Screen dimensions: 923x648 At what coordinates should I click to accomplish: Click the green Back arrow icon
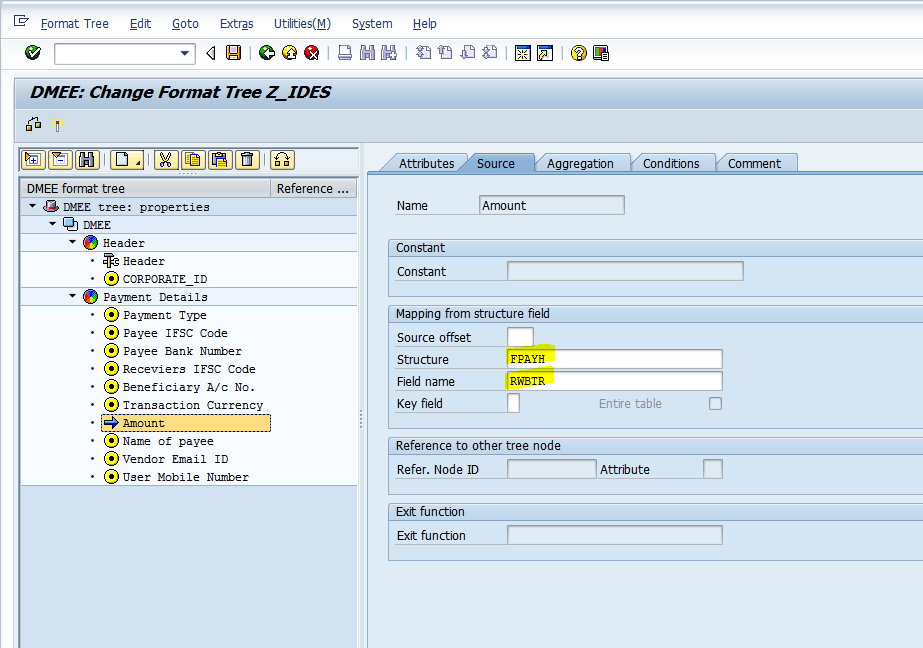pos(266,53)
